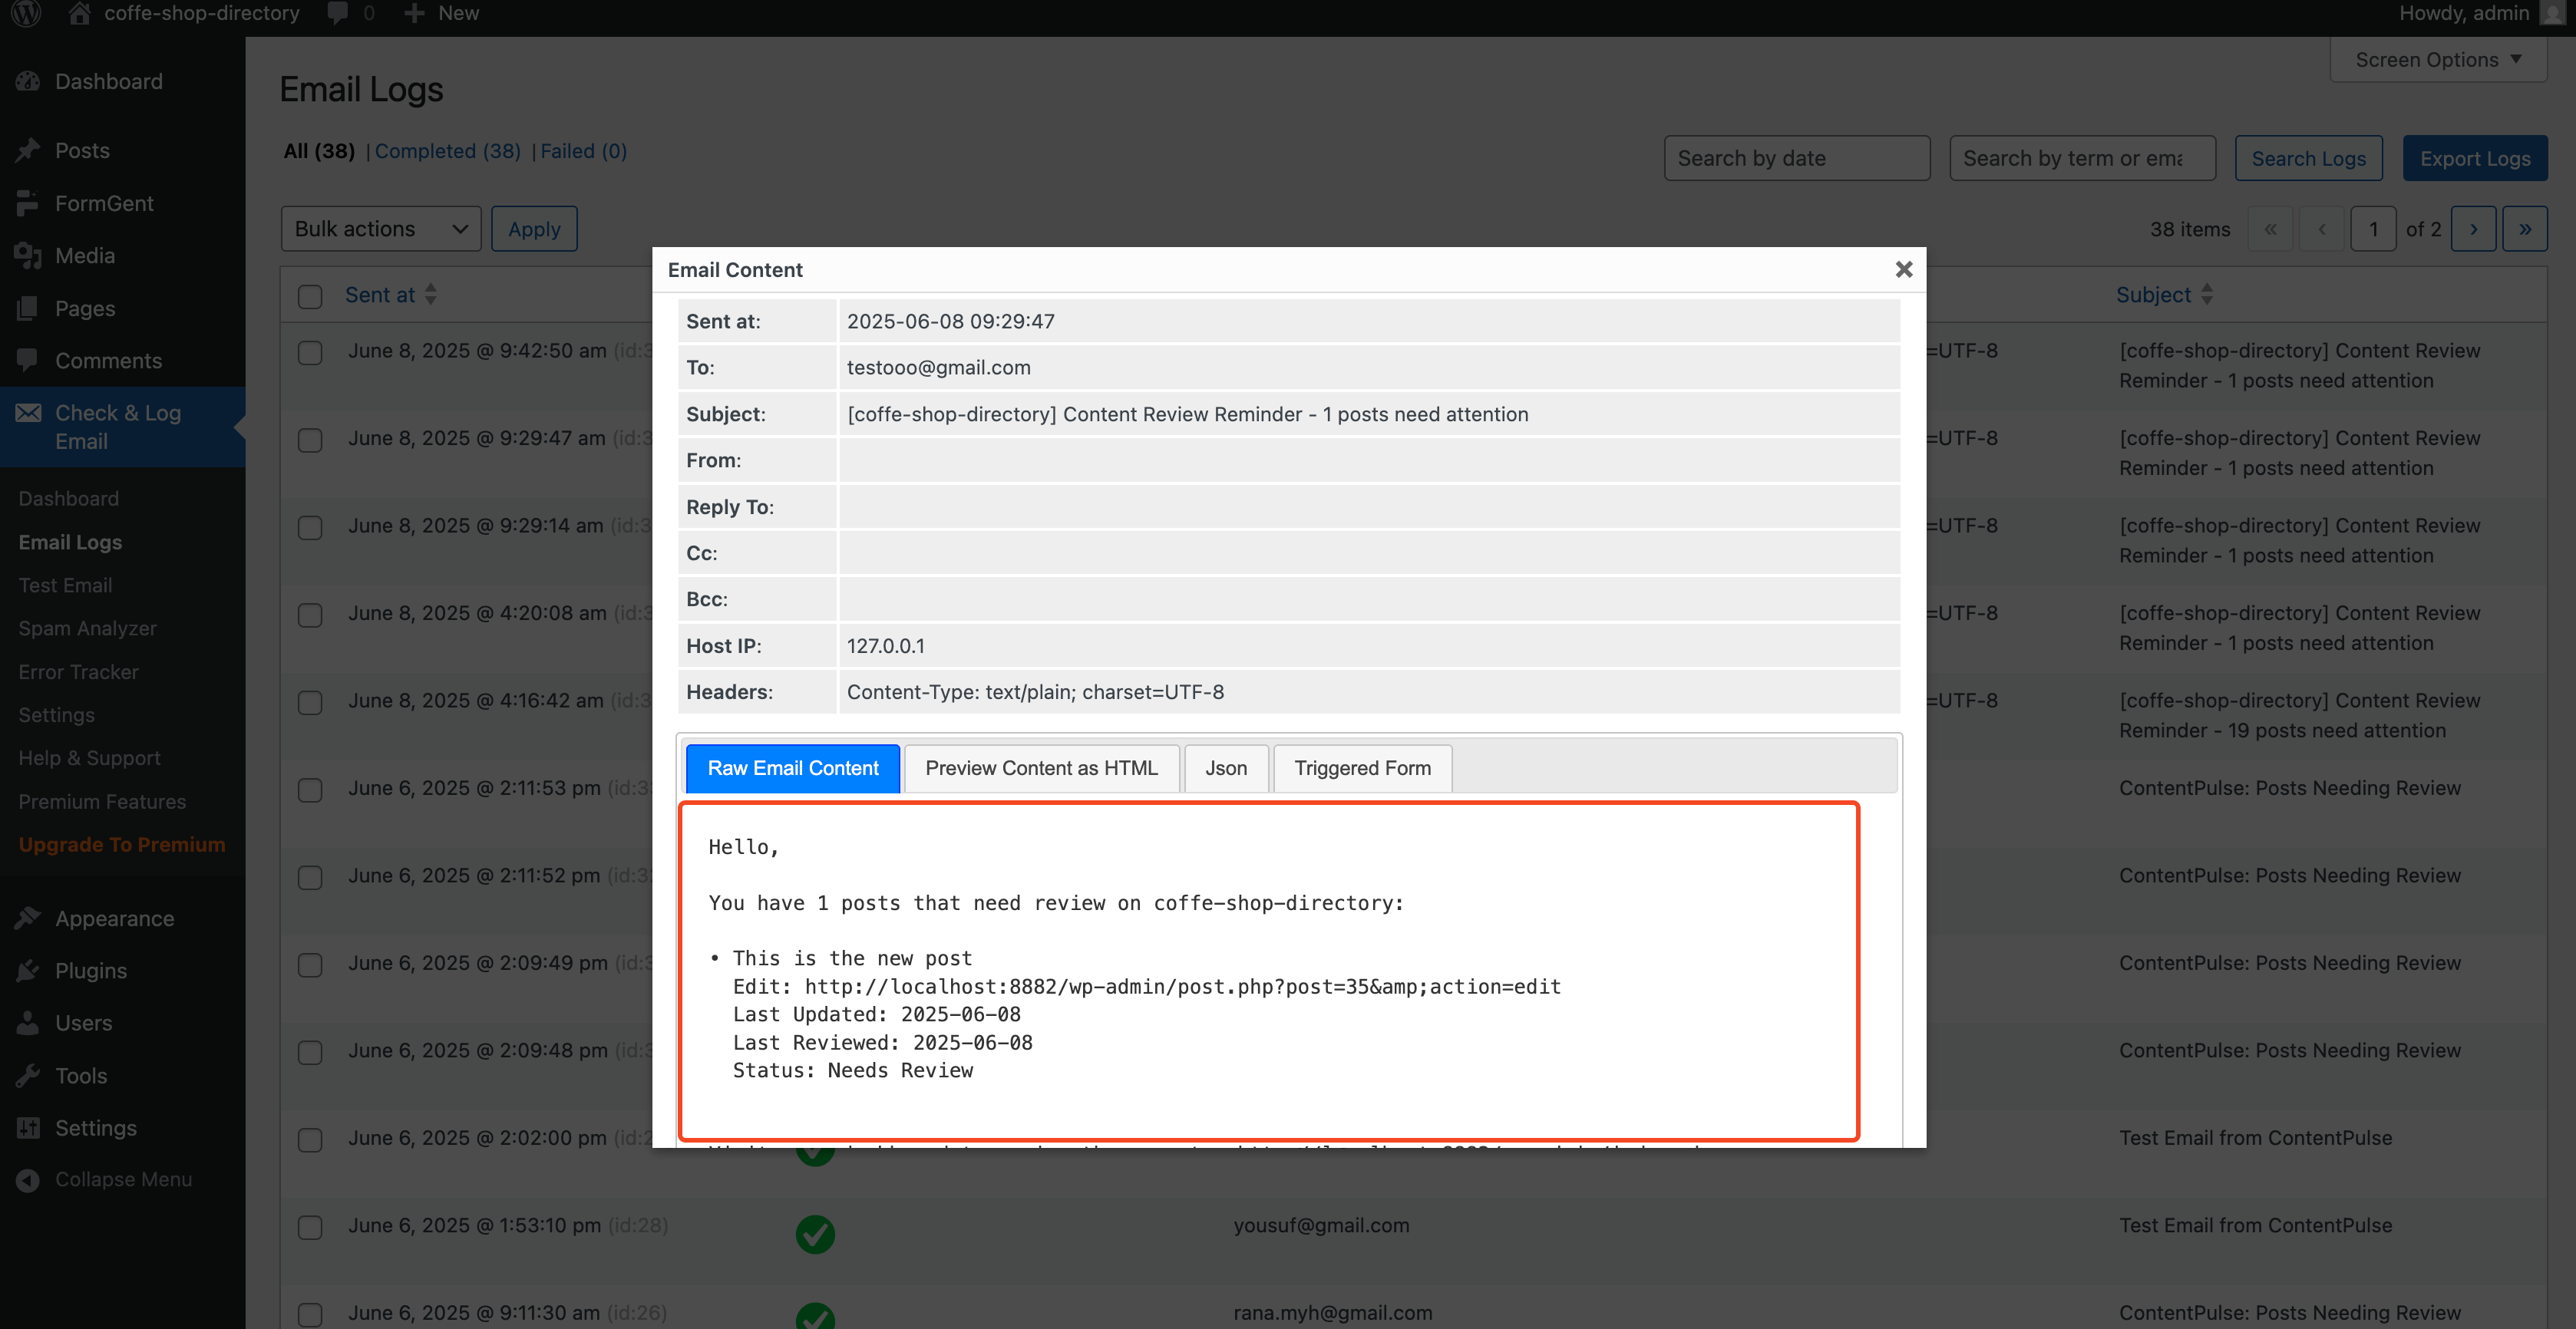This screenshot has width=2576, height=1329.
Task: Open the coffe-shop-directory home icon
Action: (80, 13)
